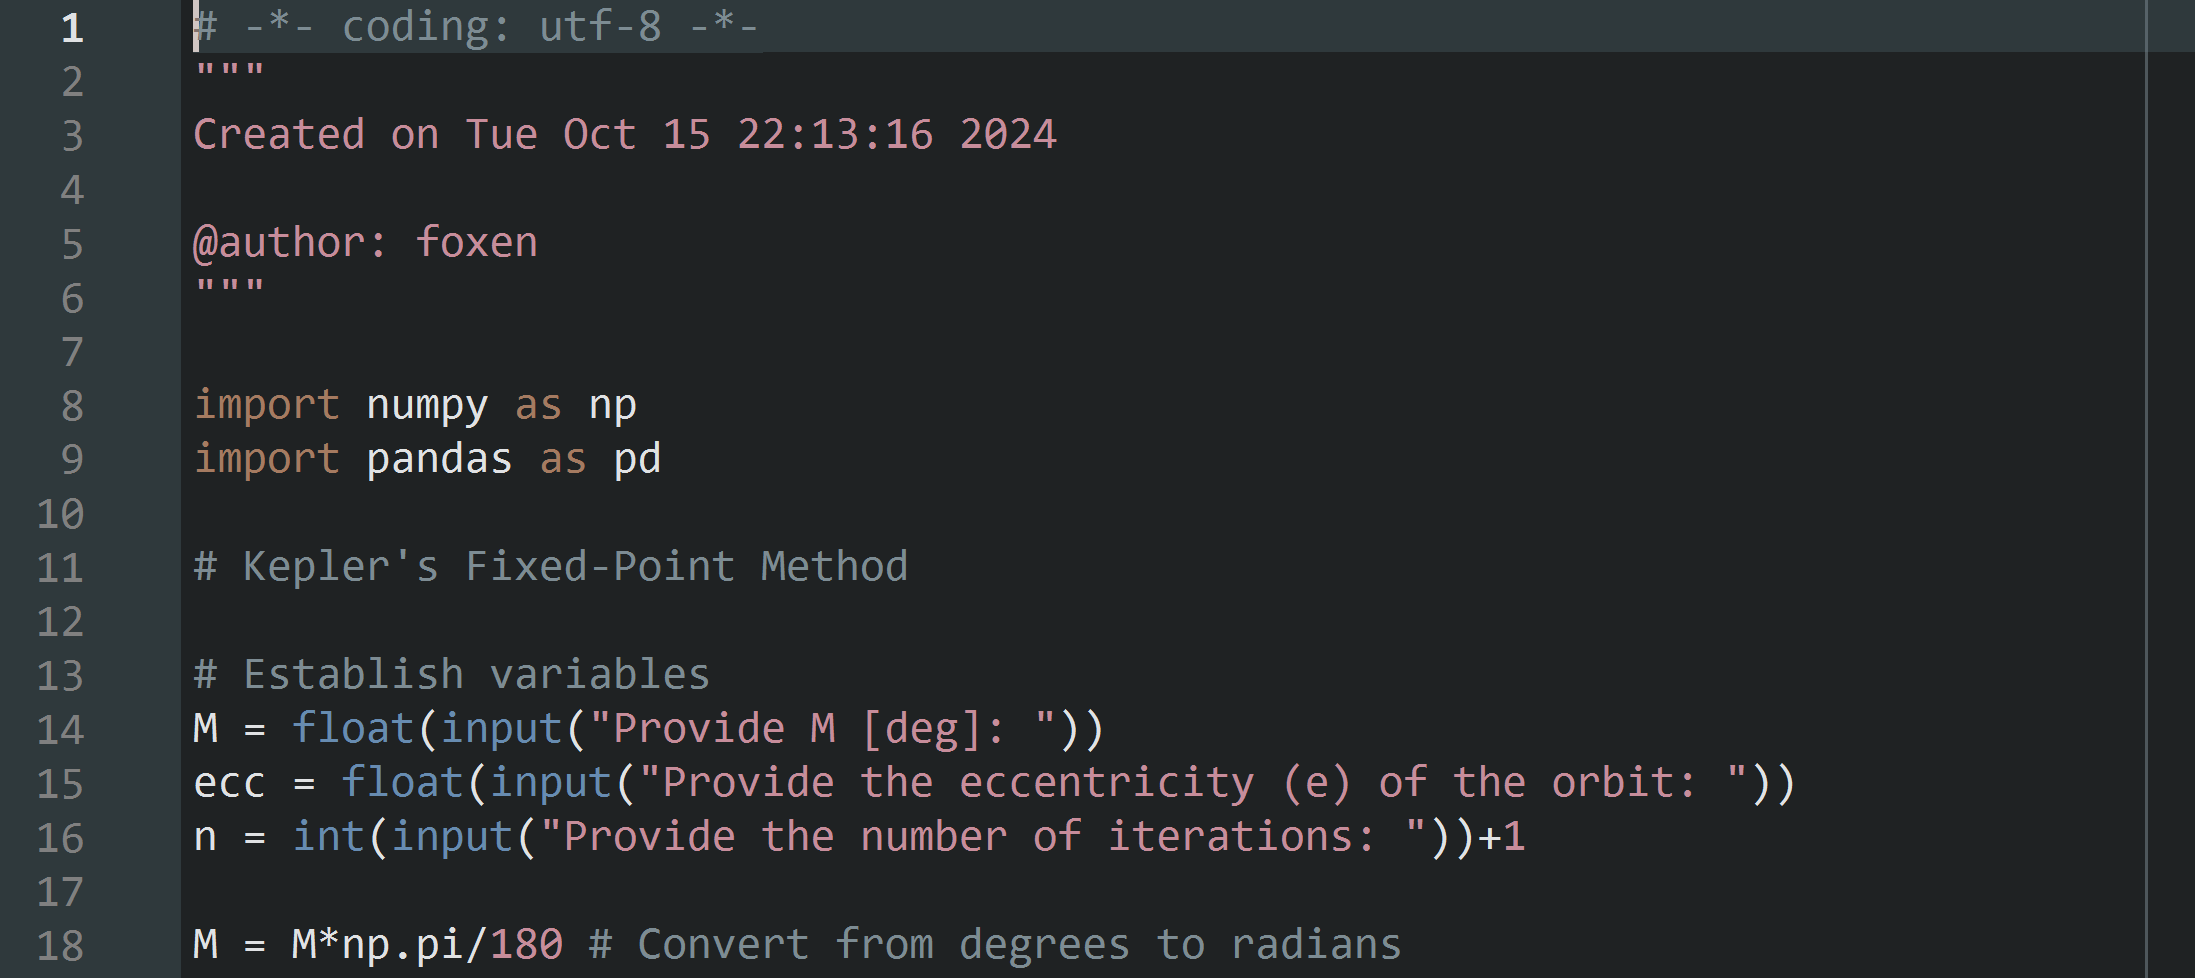Image resolution: width=2195 pixels, height=978 pixels.
Task: Click the author name "foxen"
Action: [476, 243]
